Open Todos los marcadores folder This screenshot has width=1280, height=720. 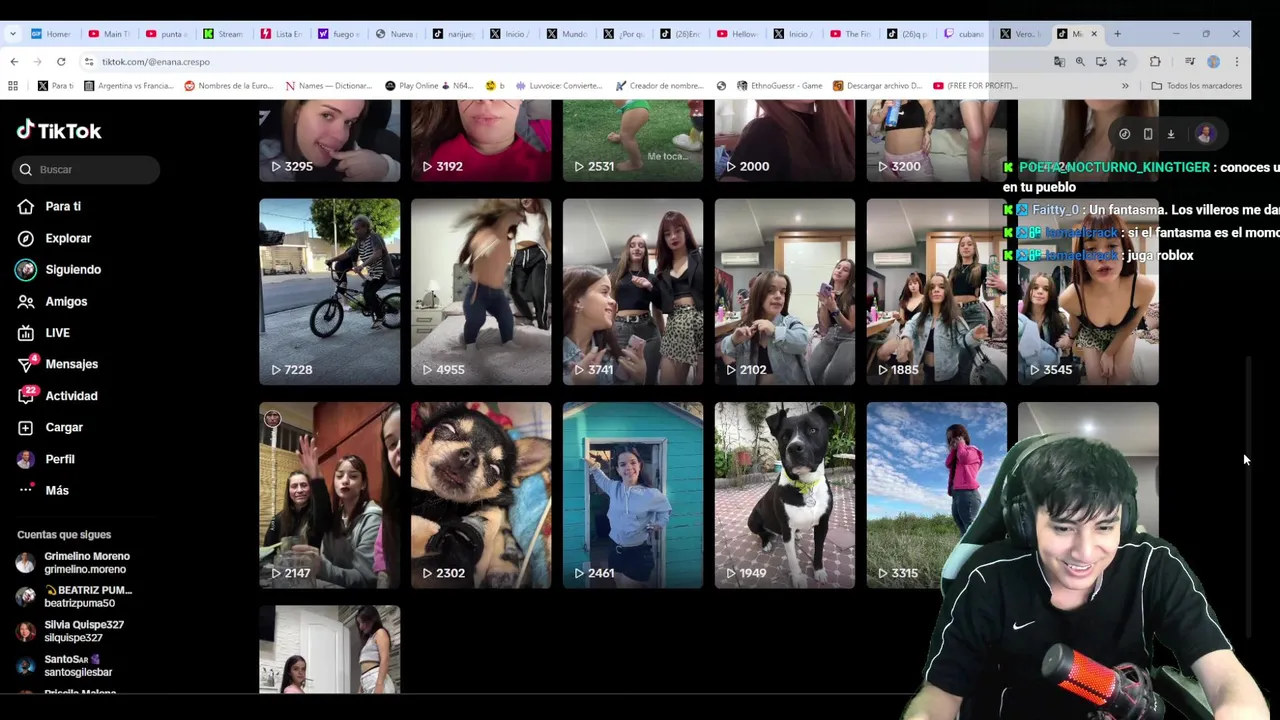pyautogui.click(x=1196, y=86)
